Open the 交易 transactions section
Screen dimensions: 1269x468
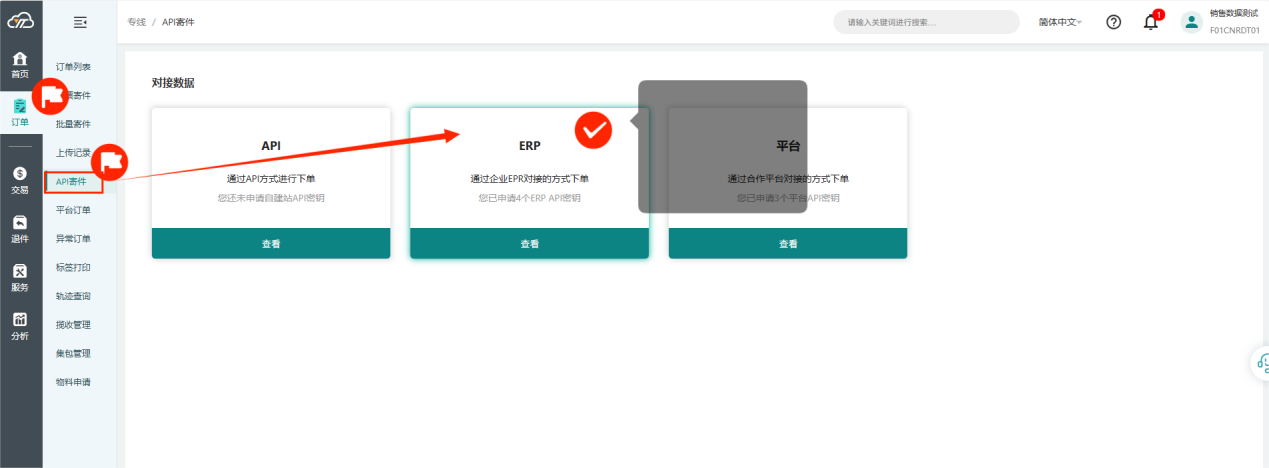tap(20, 180)
